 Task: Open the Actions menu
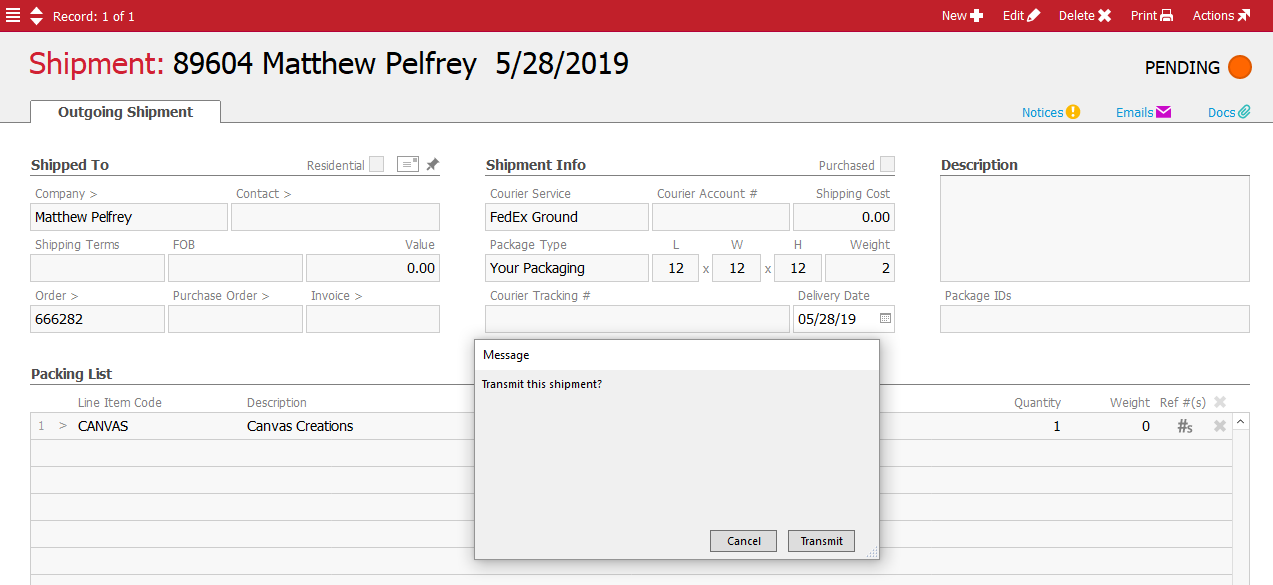coord(1221,16)
